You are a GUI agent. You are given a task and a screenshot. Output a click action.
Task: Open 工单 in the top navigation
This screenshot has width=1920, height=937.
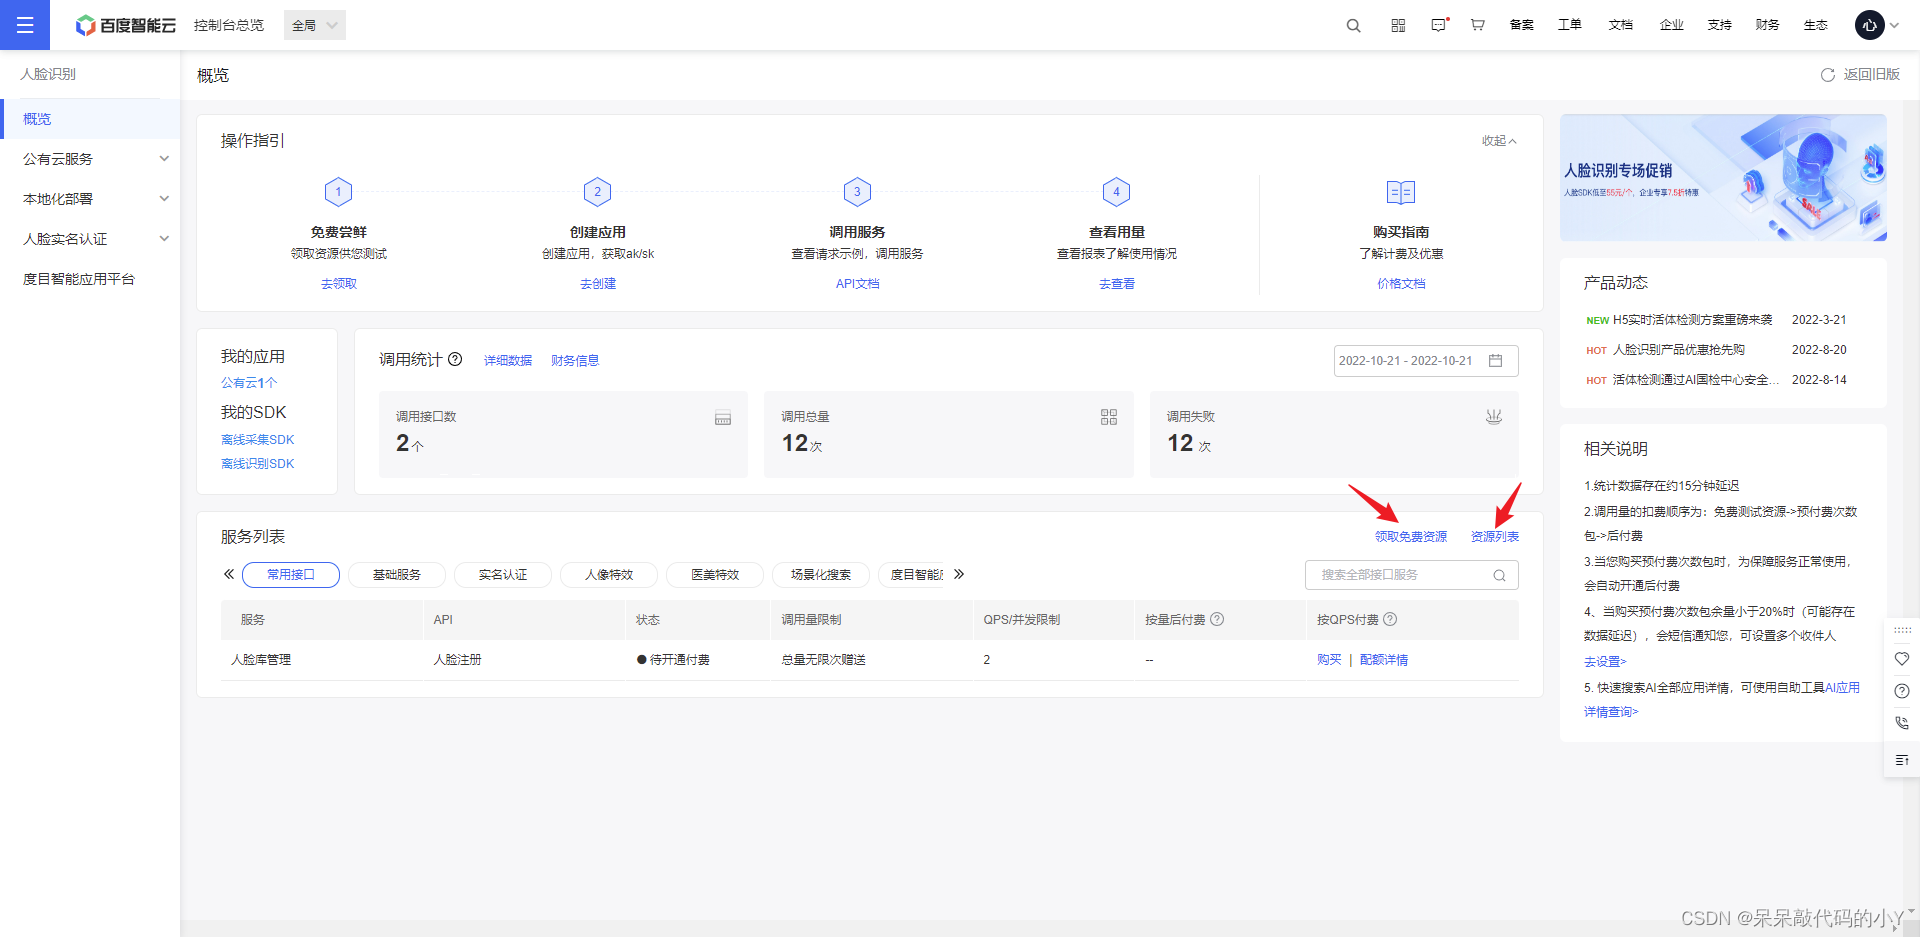1569,25
